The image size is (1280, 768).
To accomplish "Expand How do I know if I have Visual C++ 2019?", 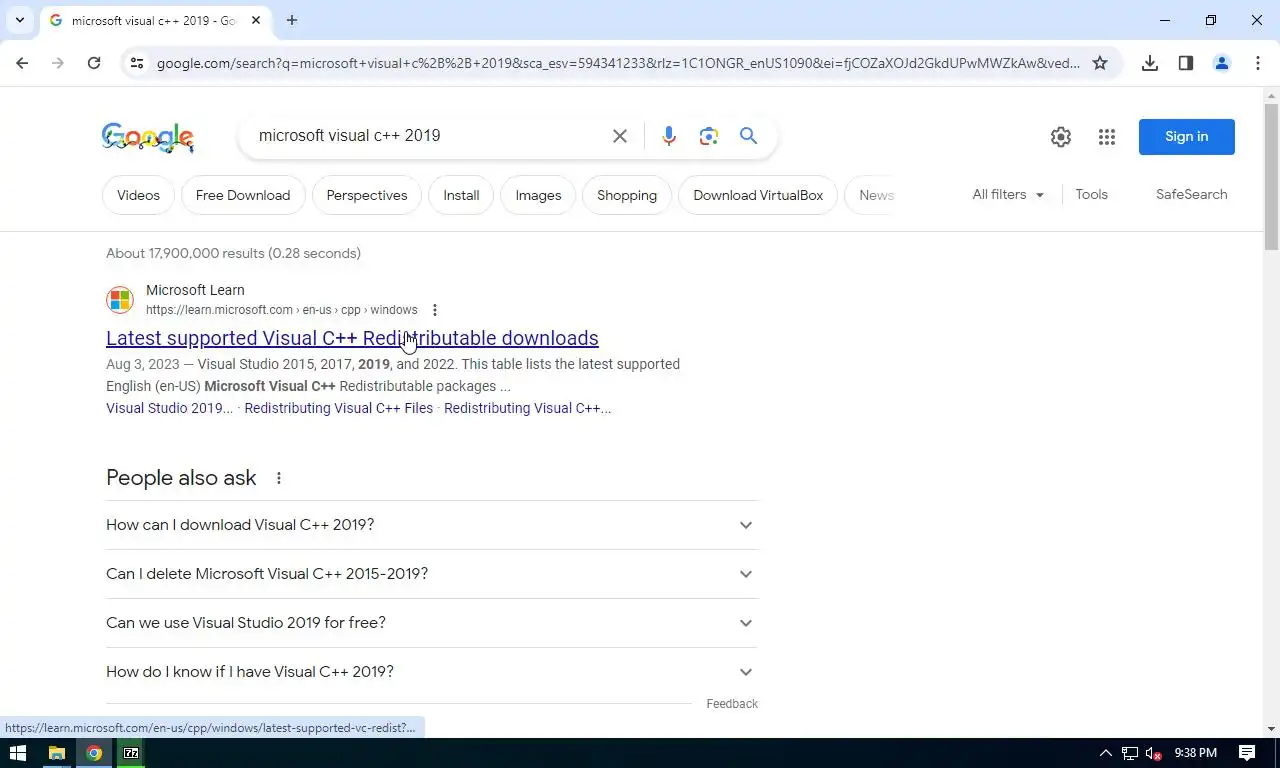I will [x=432, y=672].
